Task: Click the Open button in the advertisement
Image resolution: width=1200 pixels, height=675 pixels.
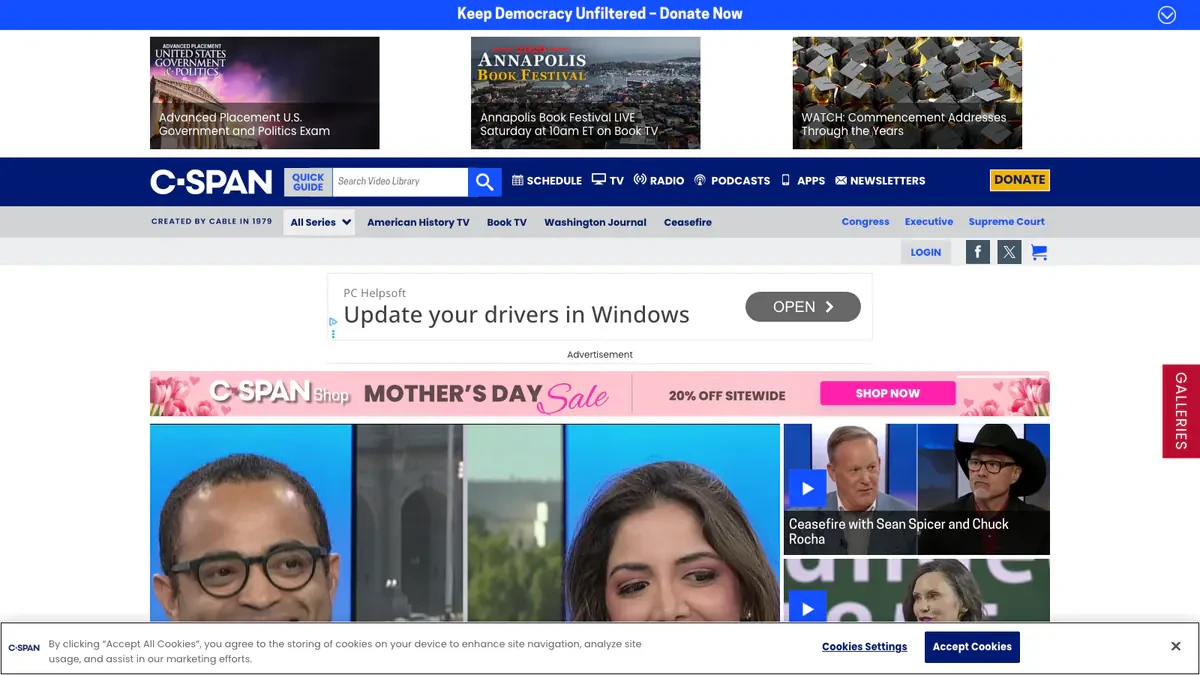Action: 803,307
